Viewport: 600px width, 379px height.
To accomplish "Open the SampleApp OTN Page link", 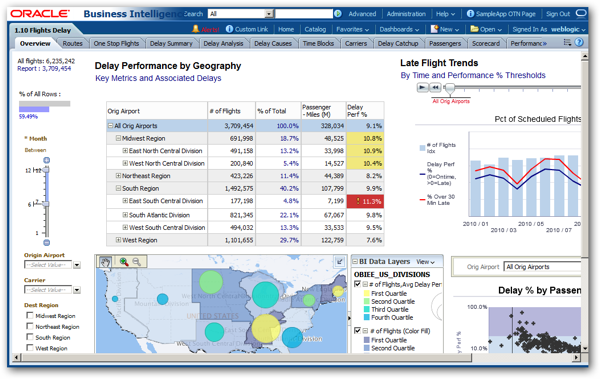I will pyautogui.click(x=506, y=14).
